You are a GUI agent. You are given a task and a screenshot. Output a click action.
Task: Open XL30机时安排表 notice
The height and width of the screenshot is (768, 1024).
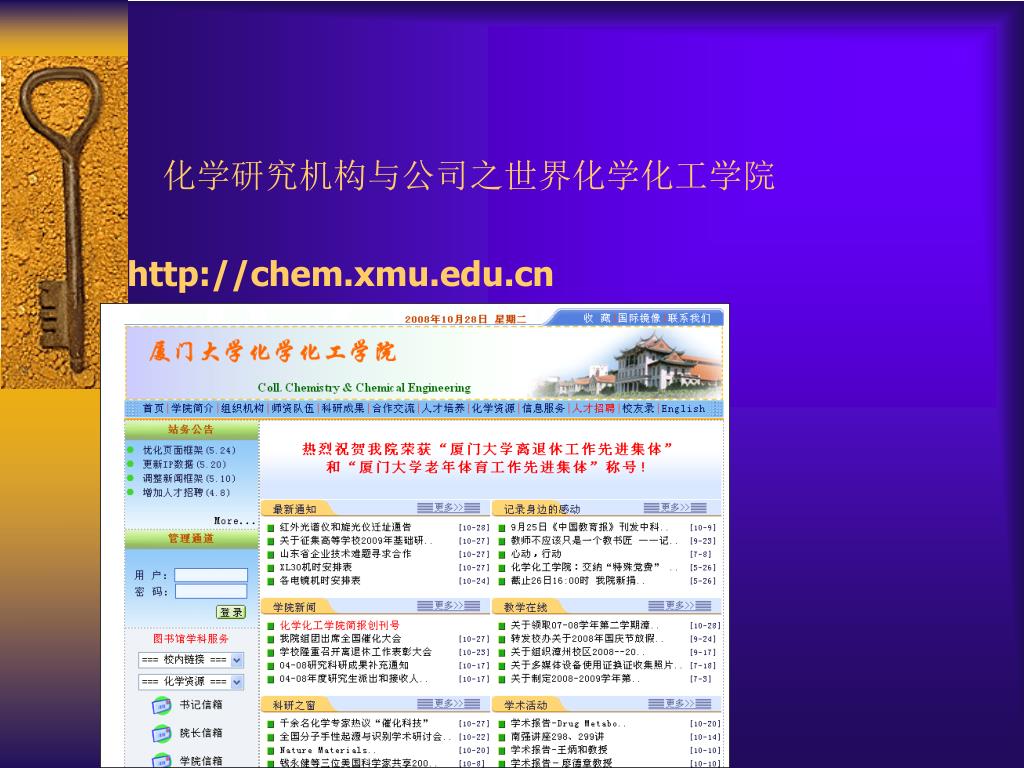(315, 567)
